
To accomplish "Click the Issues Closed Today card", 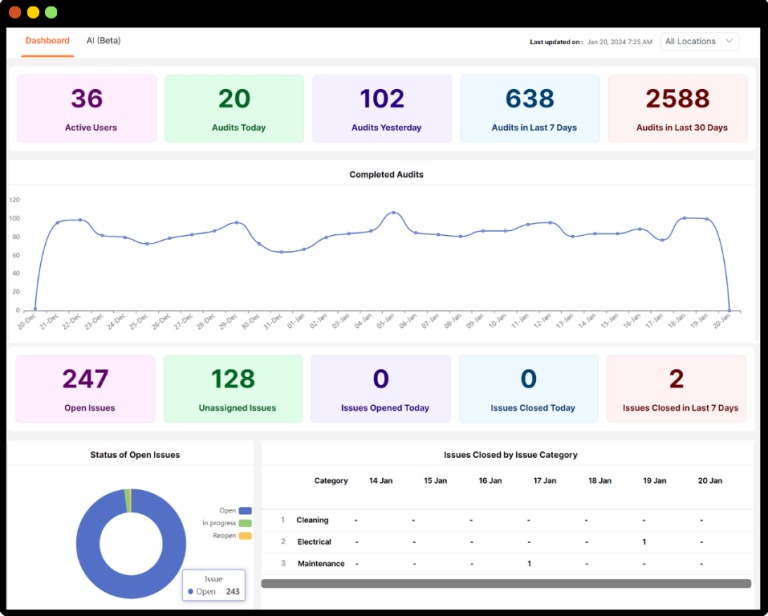I will coord(529,389).
